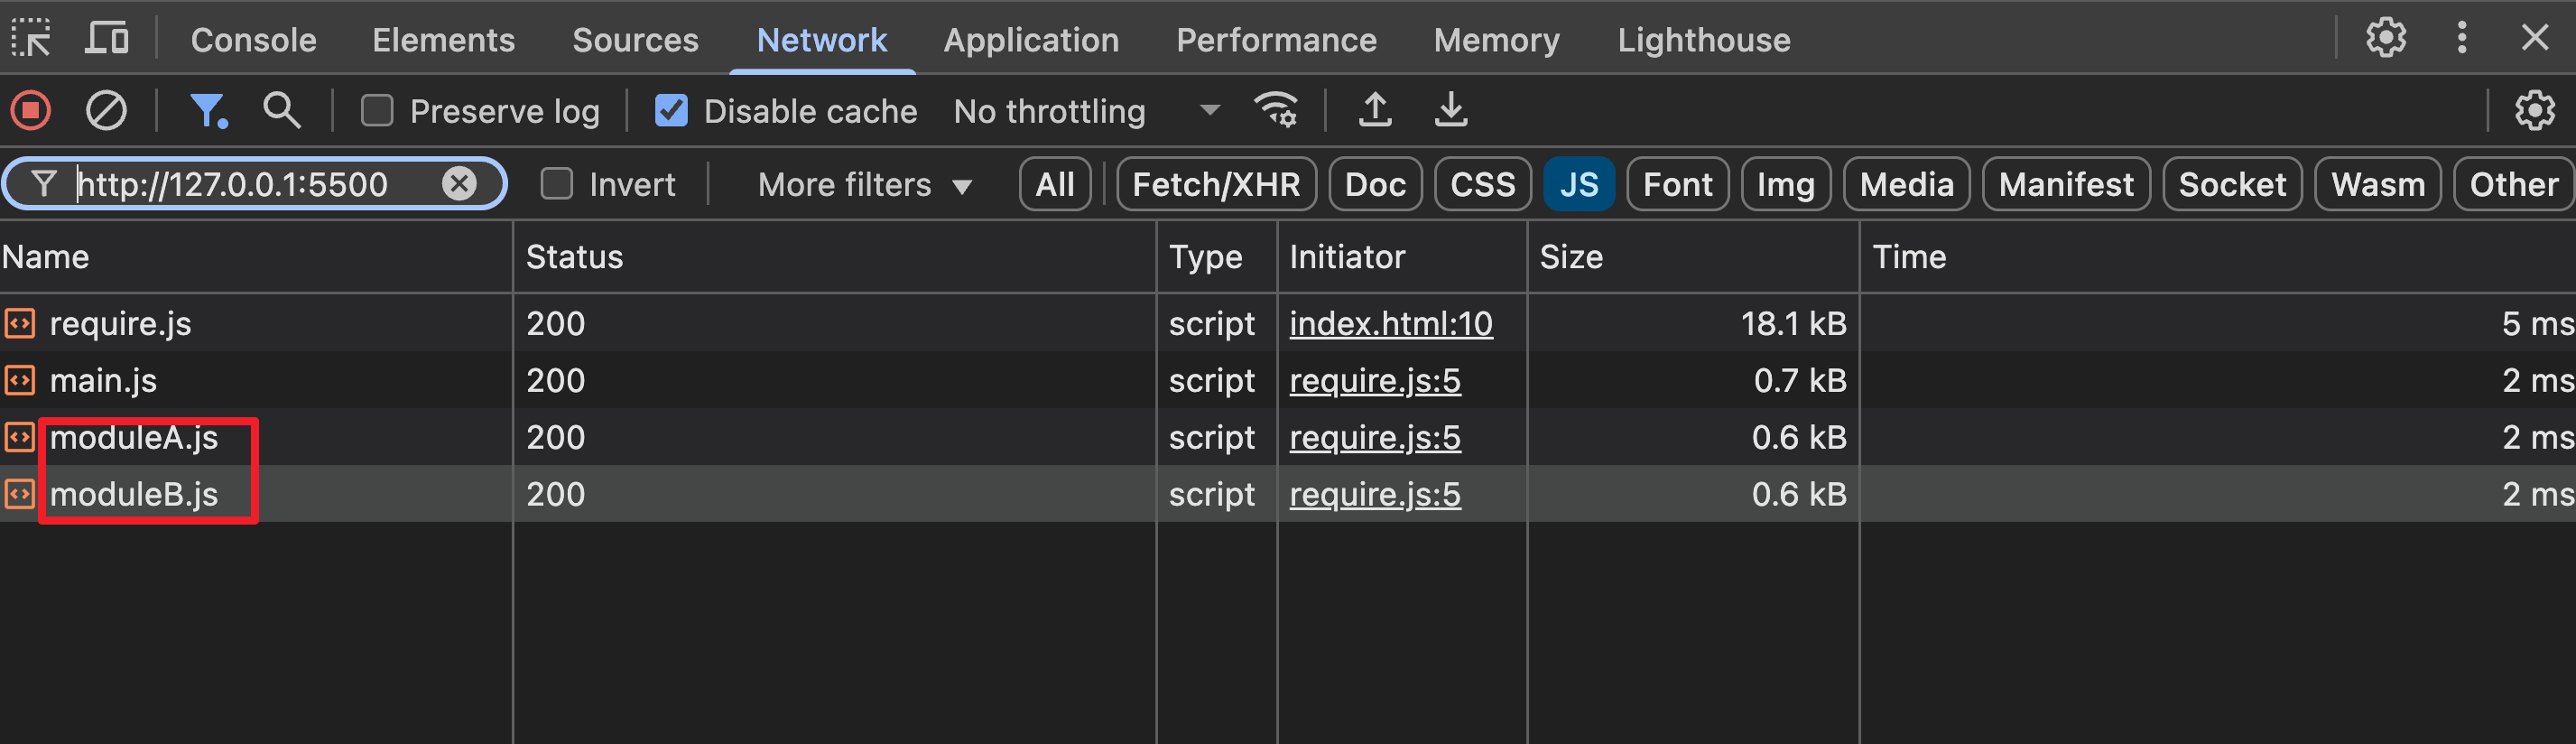Select the Fetch/XHR filter button
This screenshot has height=744, width=2576.
click(1215, 185)
